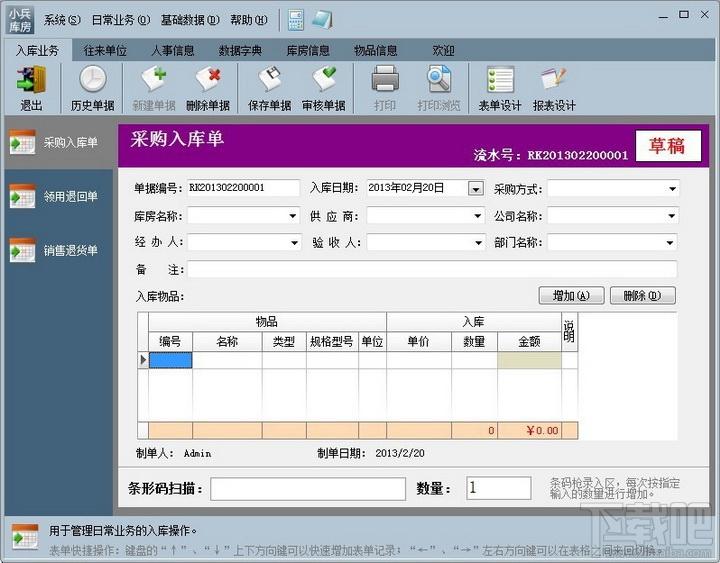Expand the 库房名称 dropdown

[x=292, y=216]
